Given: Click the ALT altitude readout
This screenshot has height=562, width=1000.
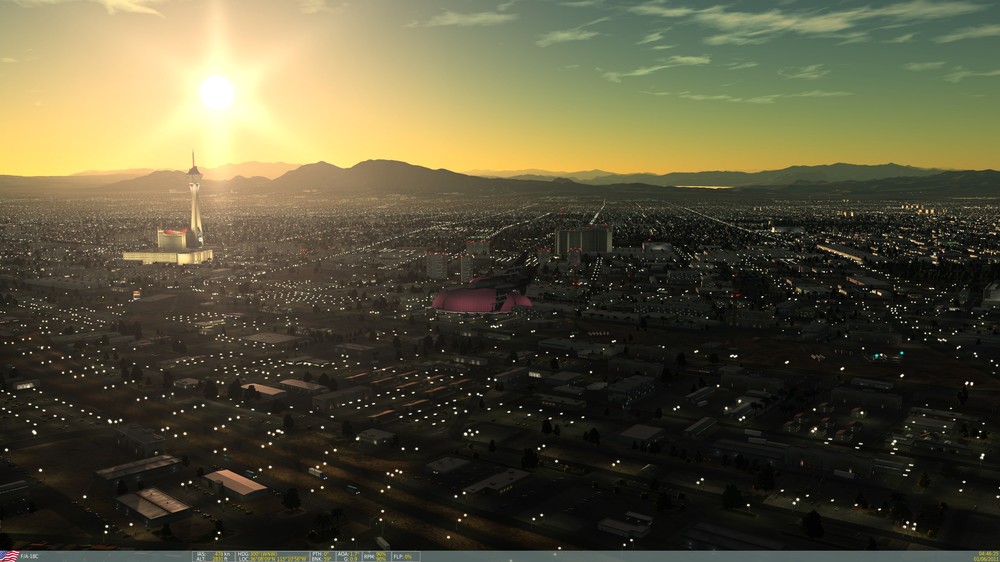Looking at the screenshot, I should coord(214,559).
